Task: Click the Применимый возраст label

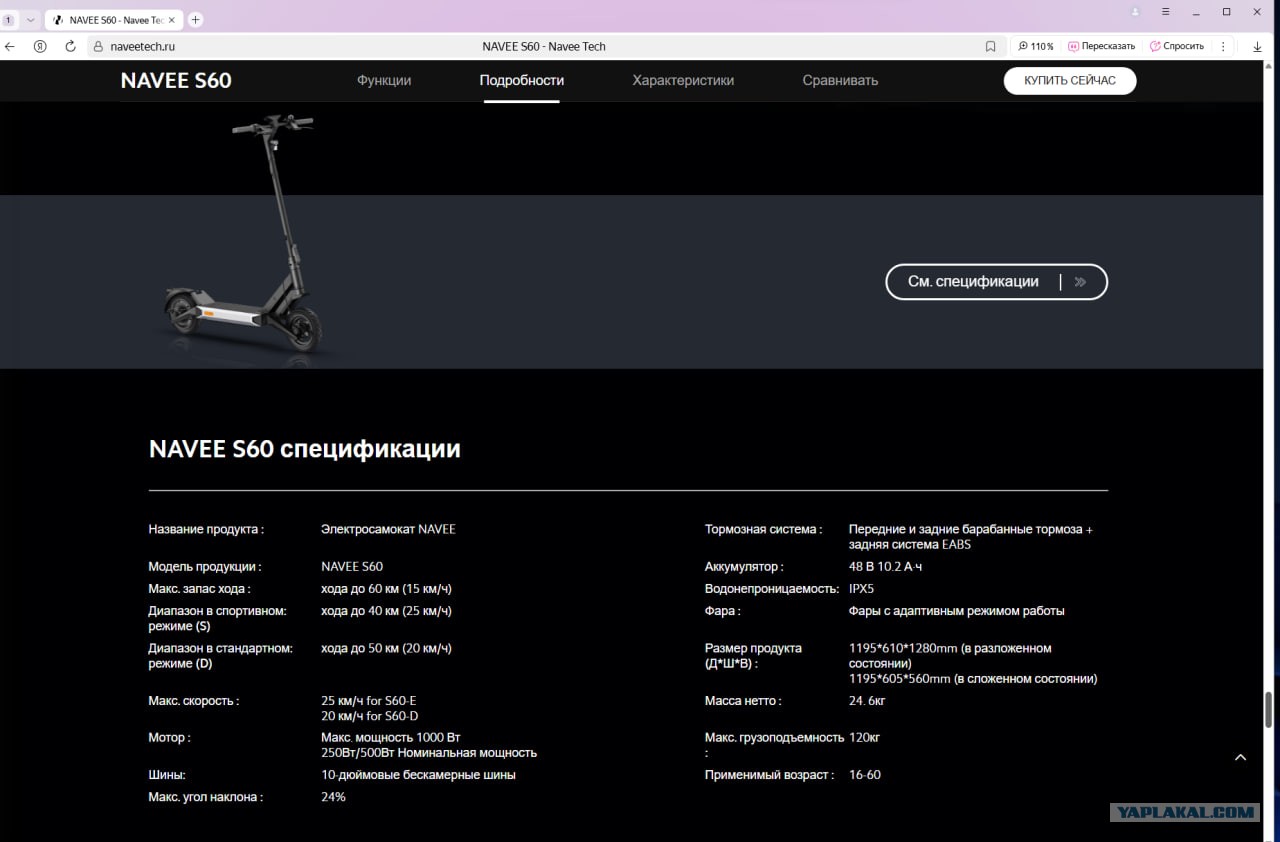Action: pos(769,775)
